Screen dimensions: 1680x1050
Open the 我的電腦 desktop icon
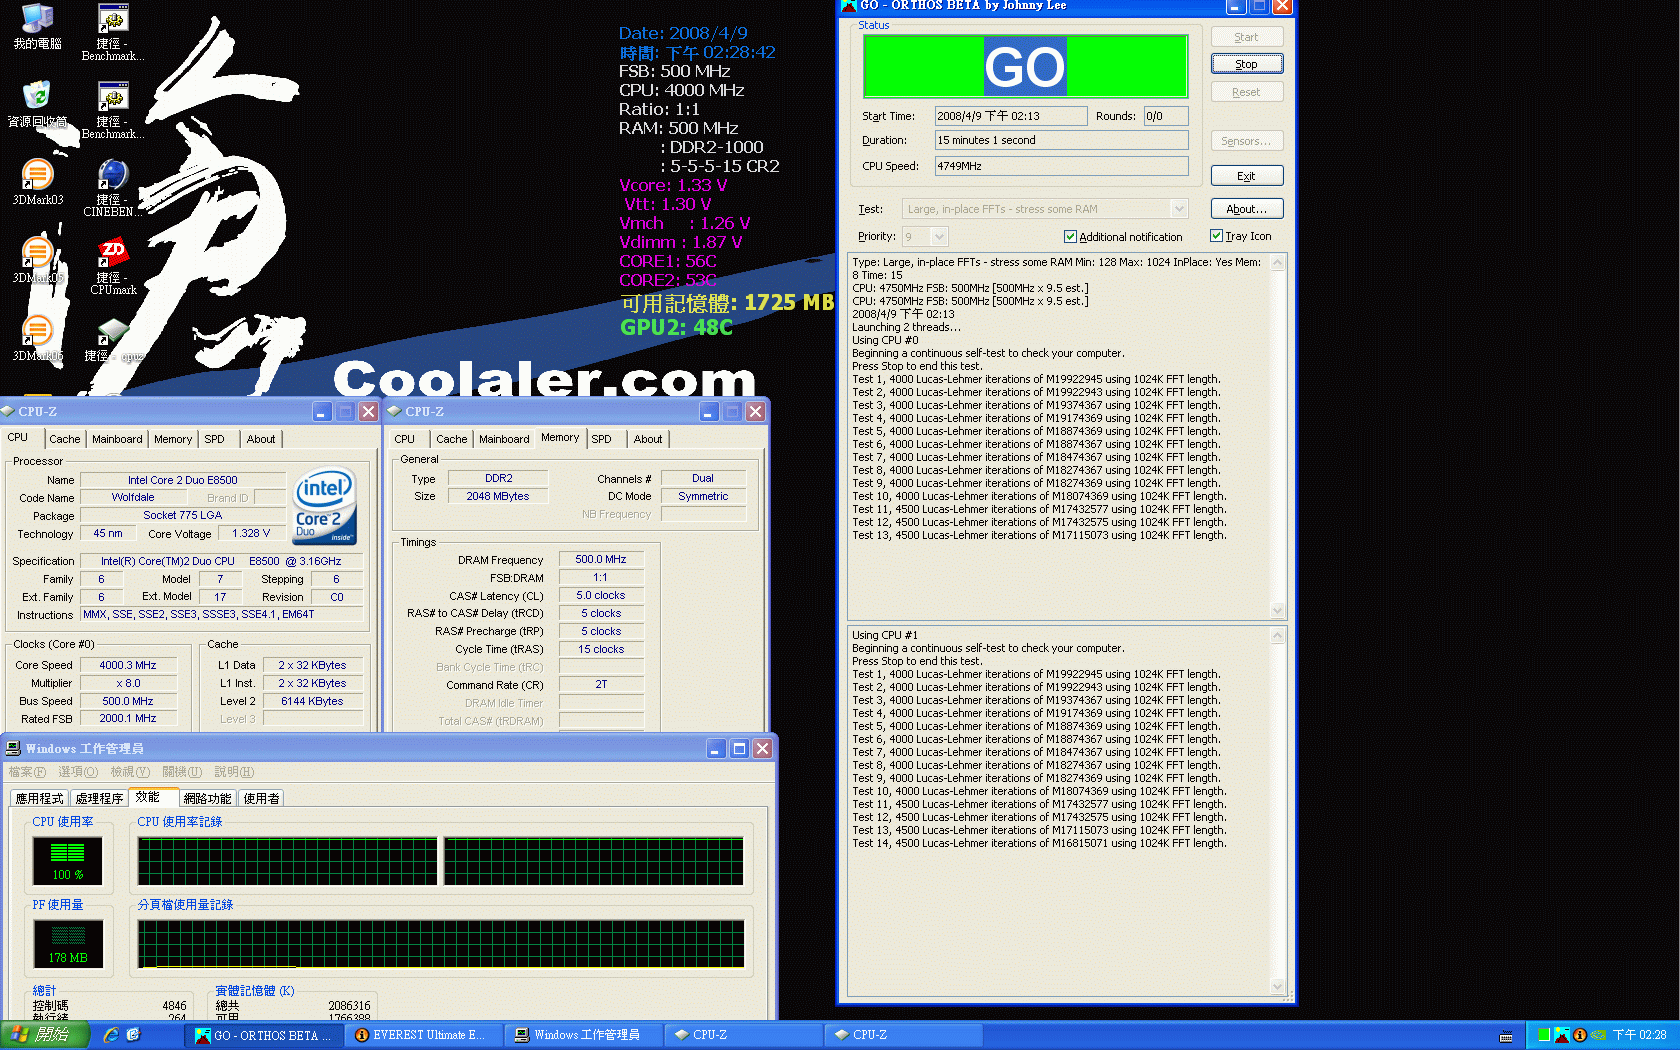37,25
